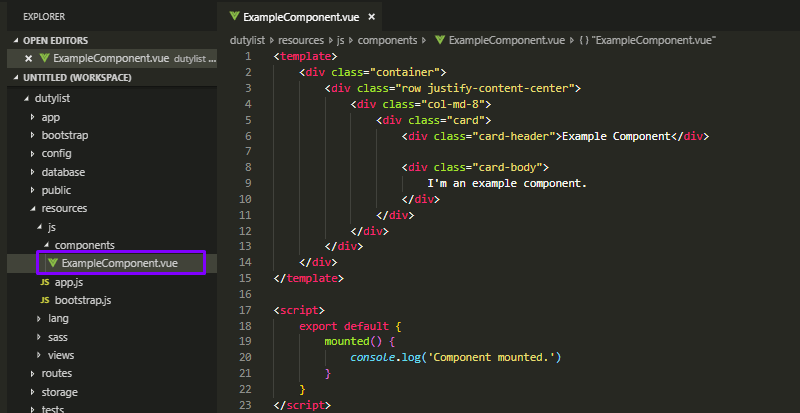Expand the bootstrap folder
The width and height of the screenshot is (800, 413).
(x=33, y=136)
